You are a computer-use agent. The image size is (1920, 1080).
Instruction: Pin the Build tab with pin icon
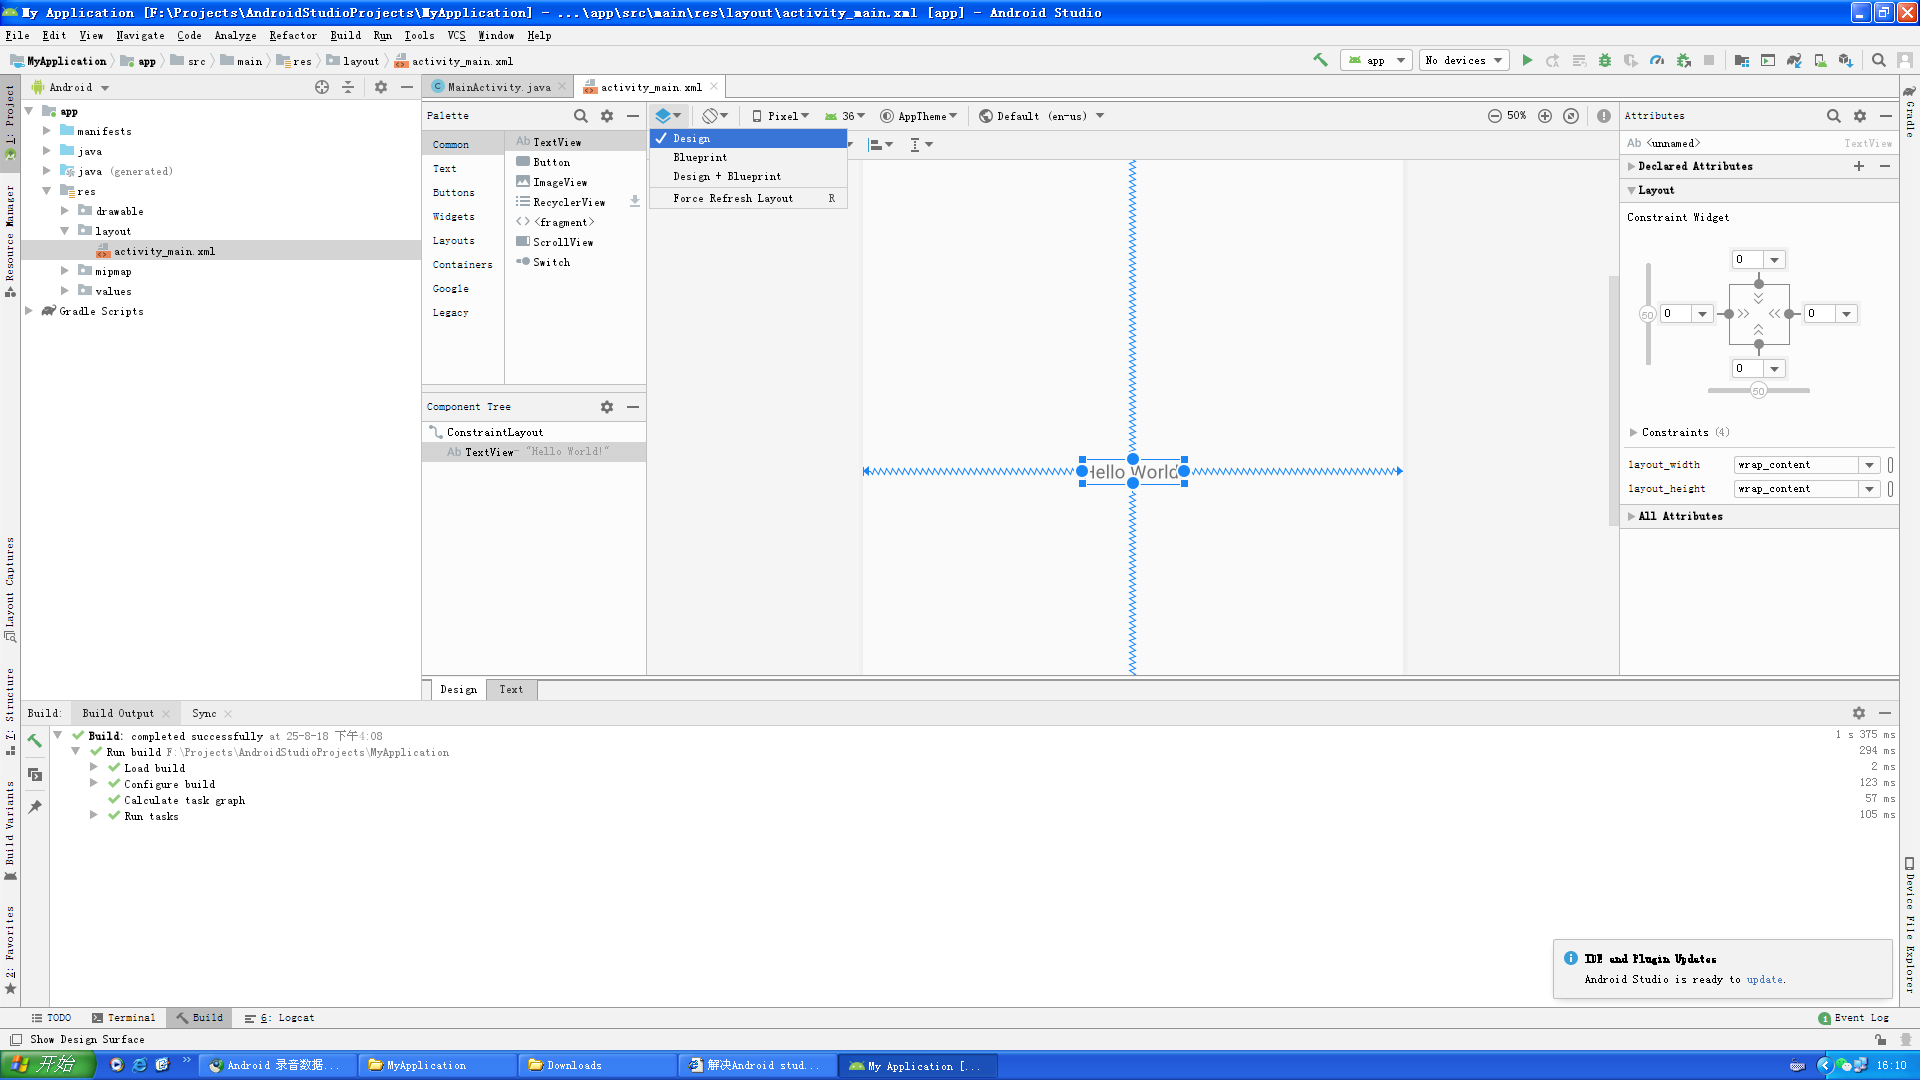pos(35,807)
